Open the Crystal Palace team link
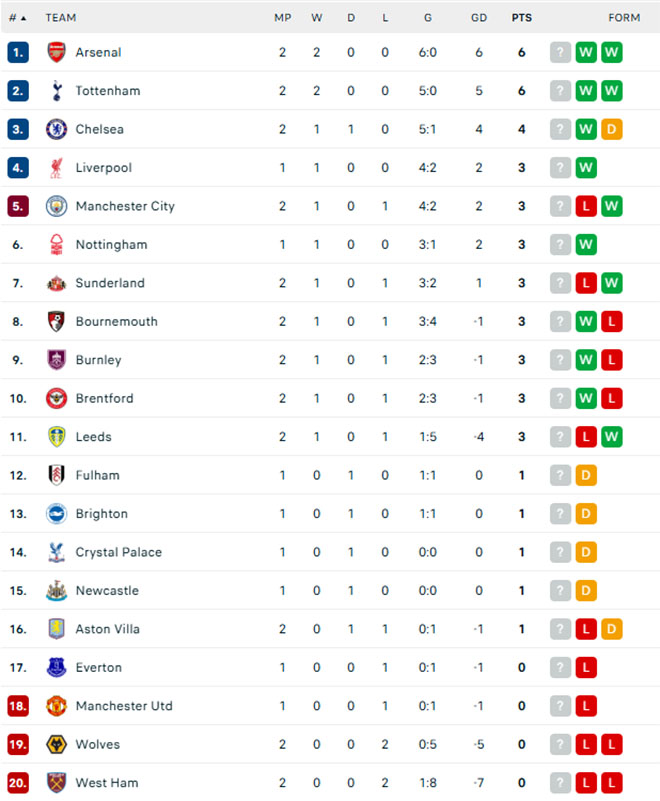 119,552
